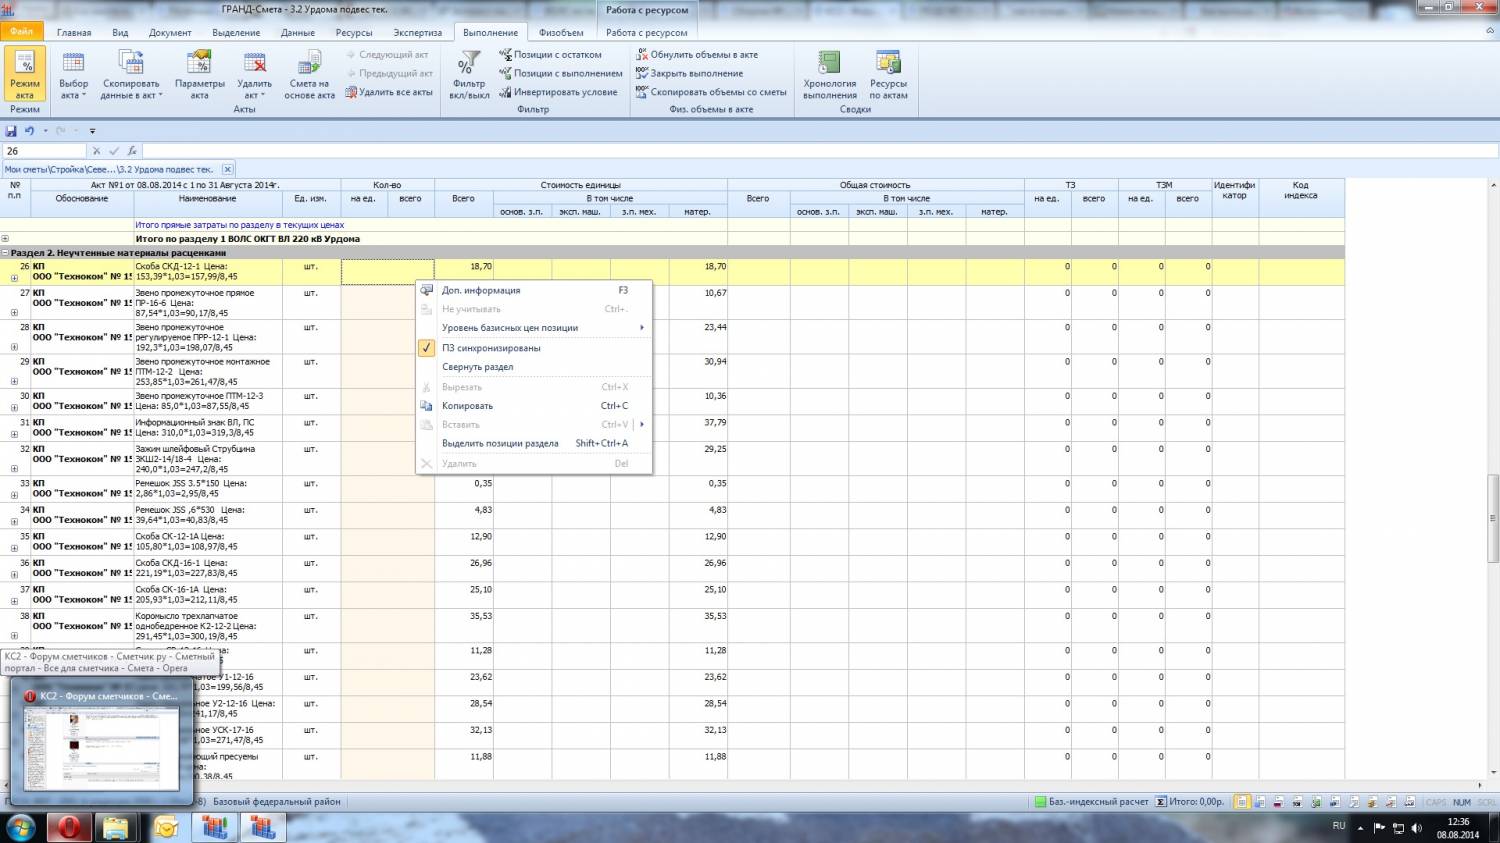Click Смета на основе акта icon

309,74
